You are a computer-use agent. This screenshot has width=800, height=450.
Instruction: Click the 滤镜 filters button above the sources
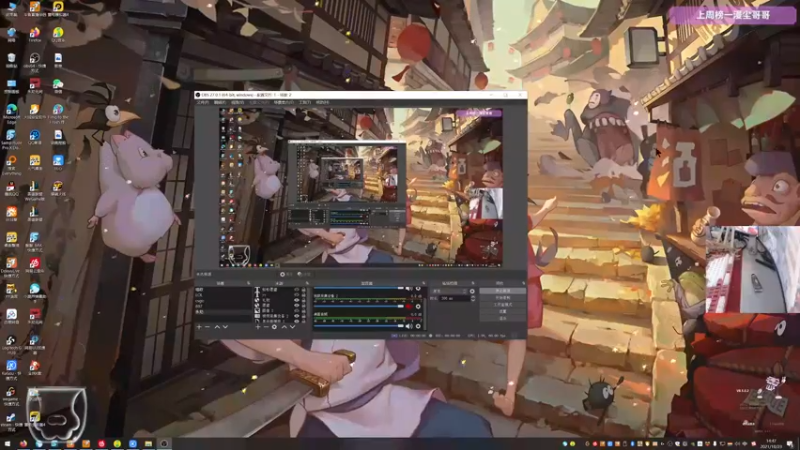[x=305, y=274]
